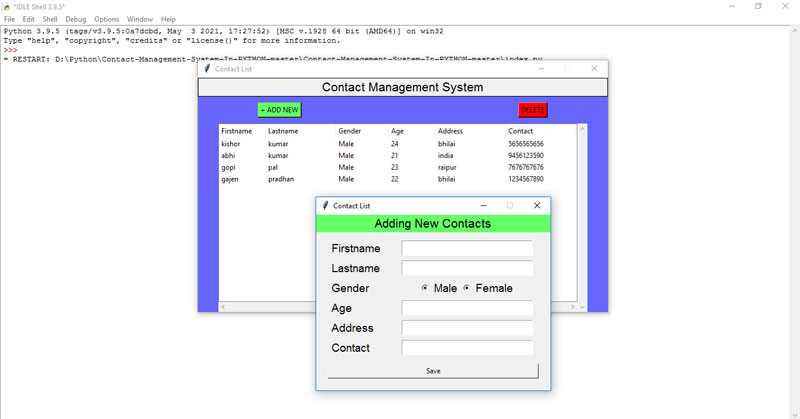Select the gajen row in the table
The height and width of the screenshot is (419, 800).
[398, 179]
